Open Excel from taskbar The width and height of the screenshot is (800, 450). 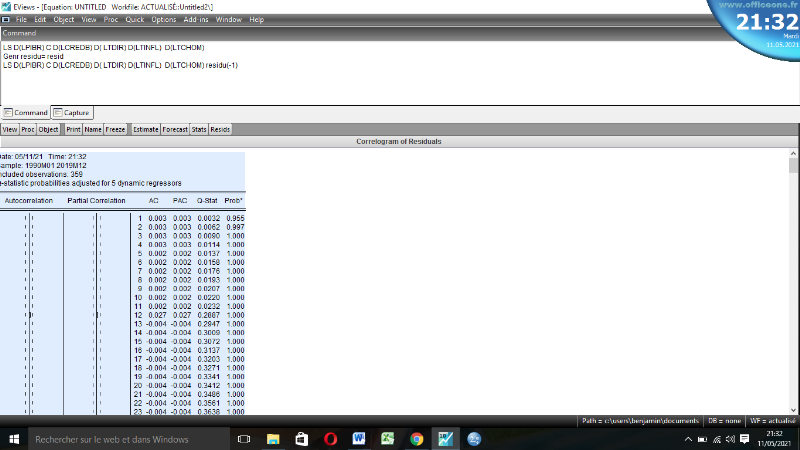388,439
